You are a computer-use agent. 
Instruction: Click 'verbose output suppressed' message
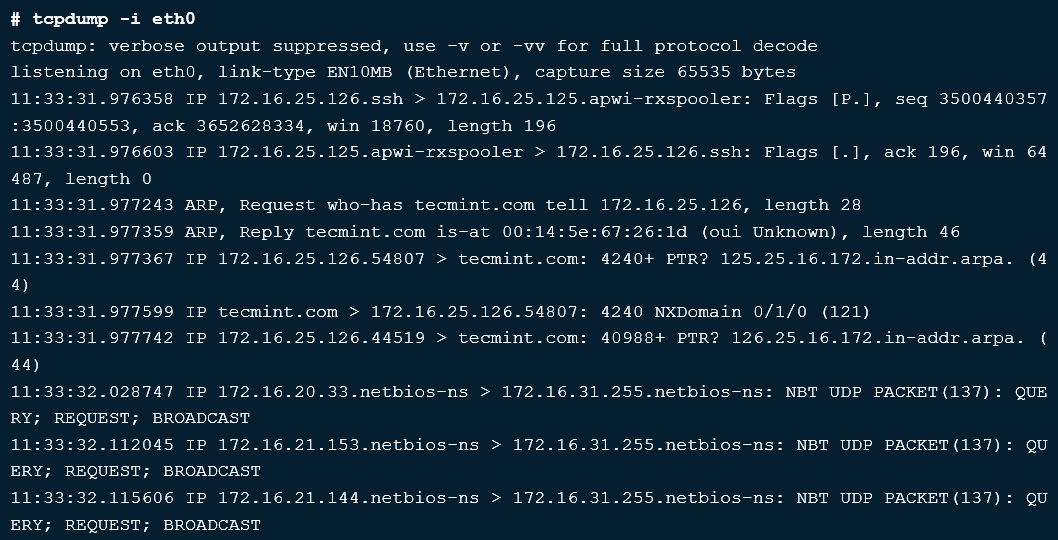[x=245, y=47]
